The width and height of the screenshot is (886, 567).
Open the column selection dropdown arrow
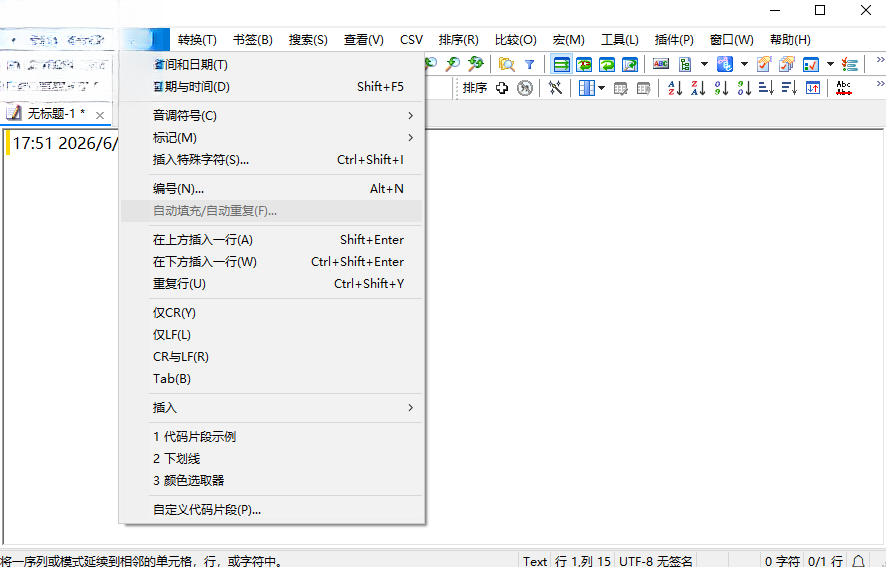pos(601,88)
